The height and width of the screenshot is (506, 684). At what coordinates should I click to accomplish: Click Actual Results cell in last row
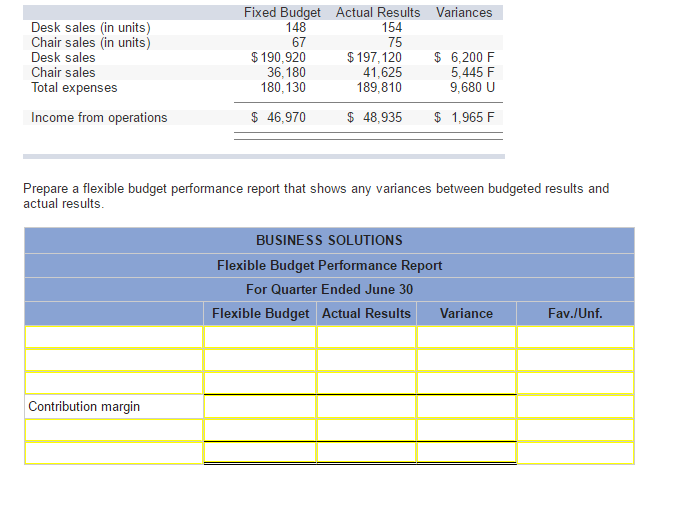pos(366,453)
